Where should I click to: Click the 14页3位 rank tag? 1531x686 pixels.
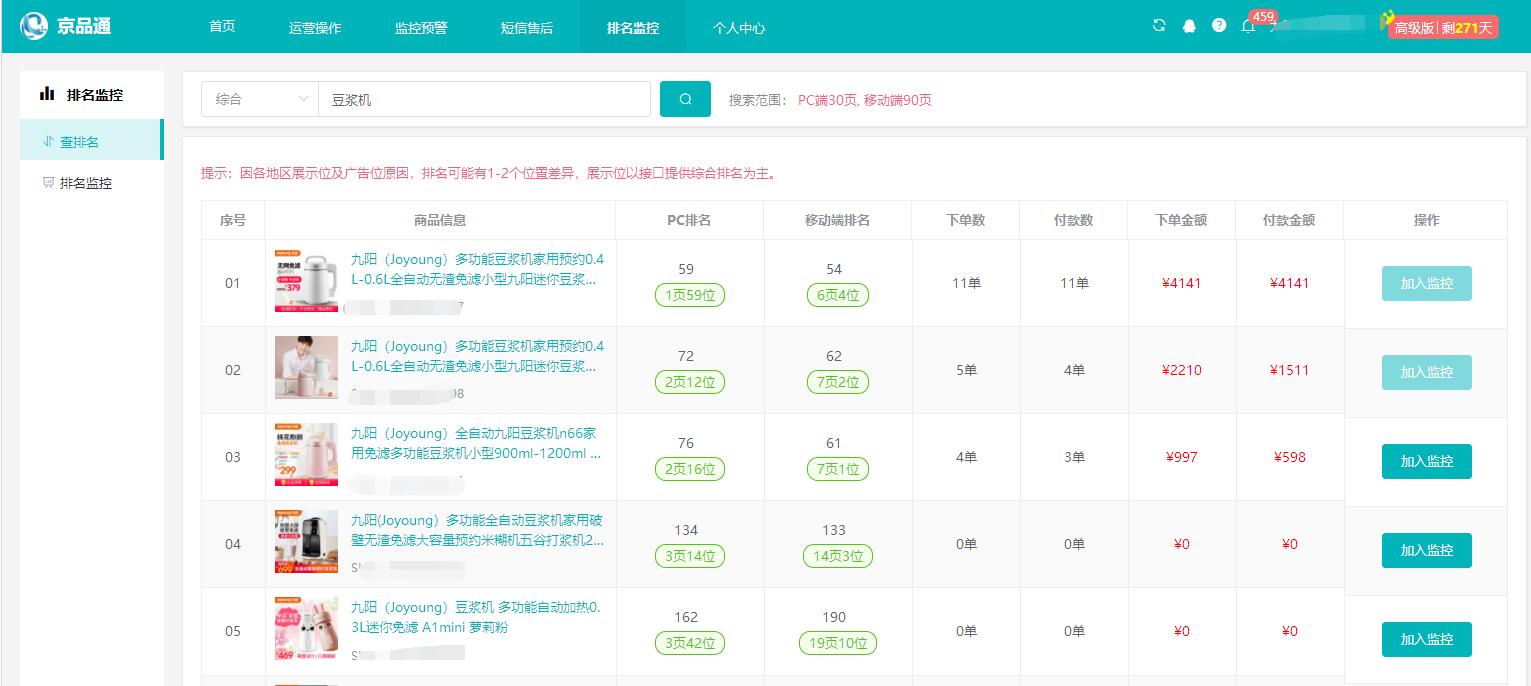coord(838,556)
